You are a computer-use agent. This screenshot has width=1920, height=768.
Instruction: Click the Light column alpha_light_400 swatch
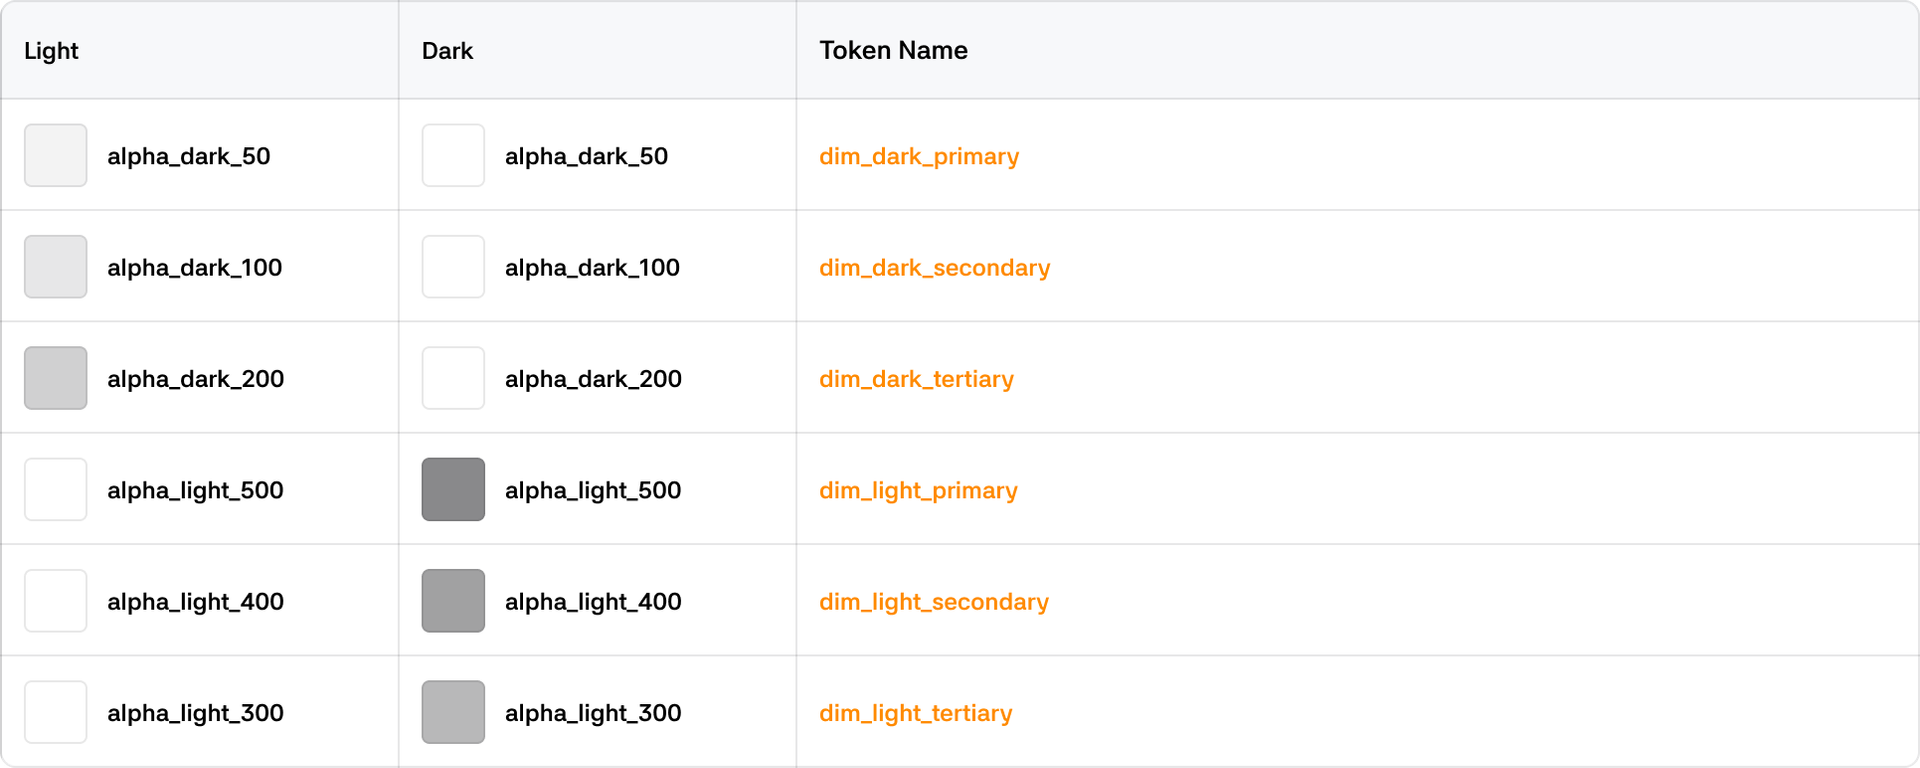pos(56,601)
